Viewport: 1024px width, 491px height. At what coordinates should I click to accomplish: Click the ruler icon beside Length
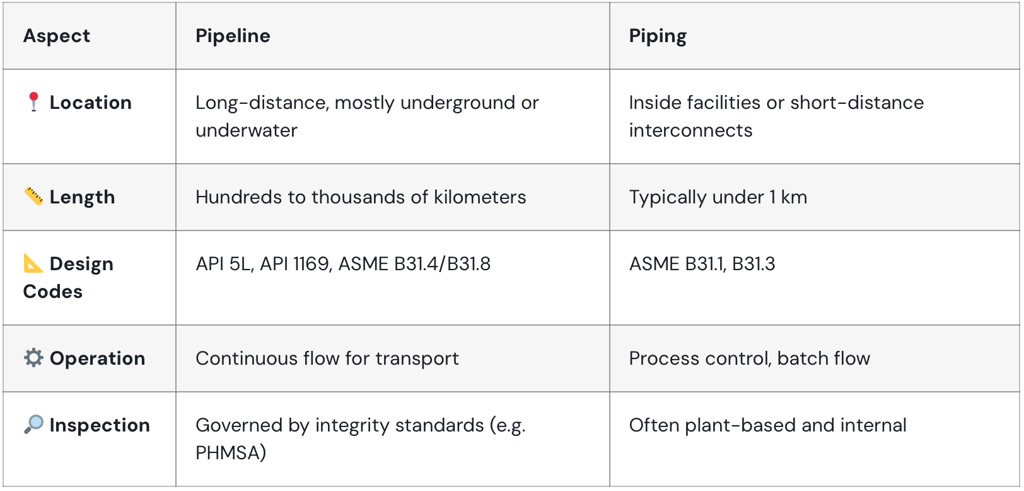(33, 197)
